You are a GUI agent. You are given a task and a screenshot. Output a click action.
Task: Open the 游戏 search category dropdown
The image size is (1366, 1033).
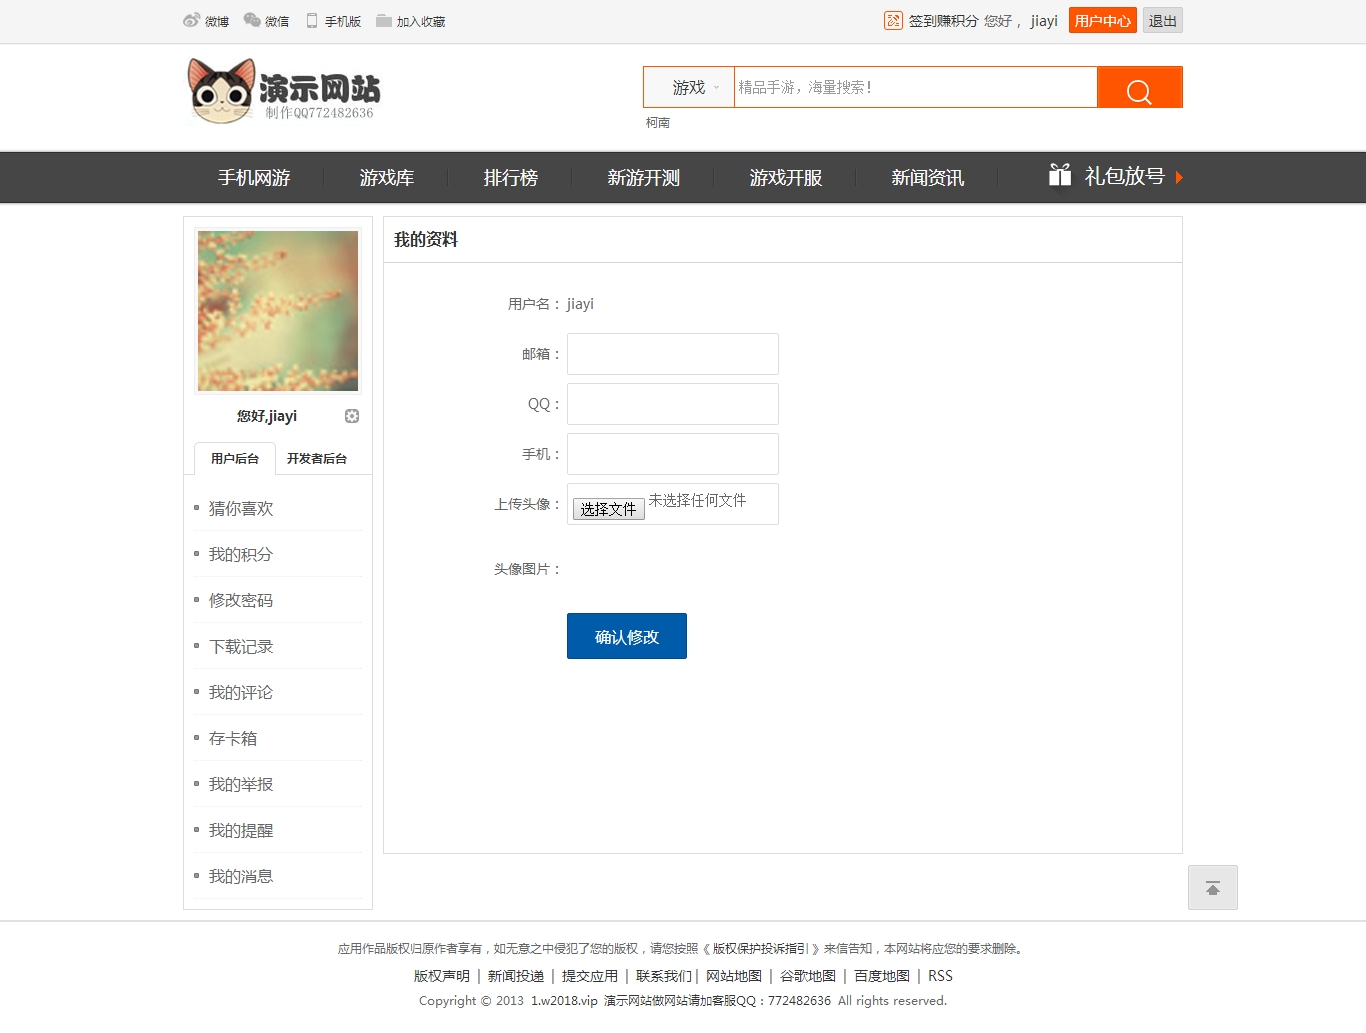click(x=688, y=87)
